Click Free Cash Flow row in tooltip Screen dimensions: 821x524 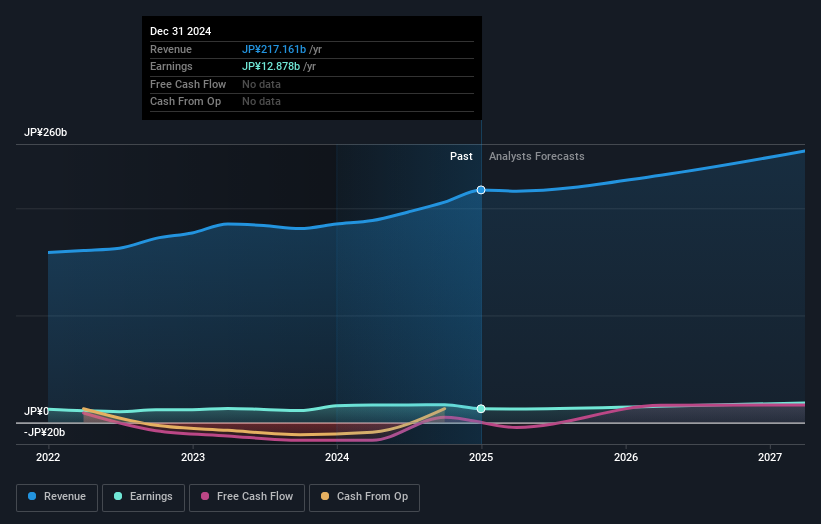[x=312, y=84]
